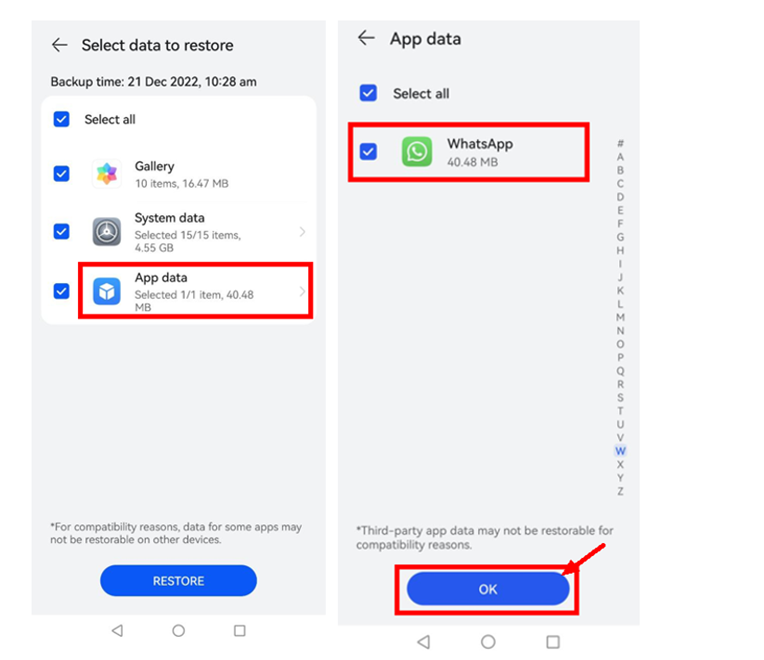Tap the blue RESTORE button
Viewport: 764px width, 660px height.
tap(178, 581)
